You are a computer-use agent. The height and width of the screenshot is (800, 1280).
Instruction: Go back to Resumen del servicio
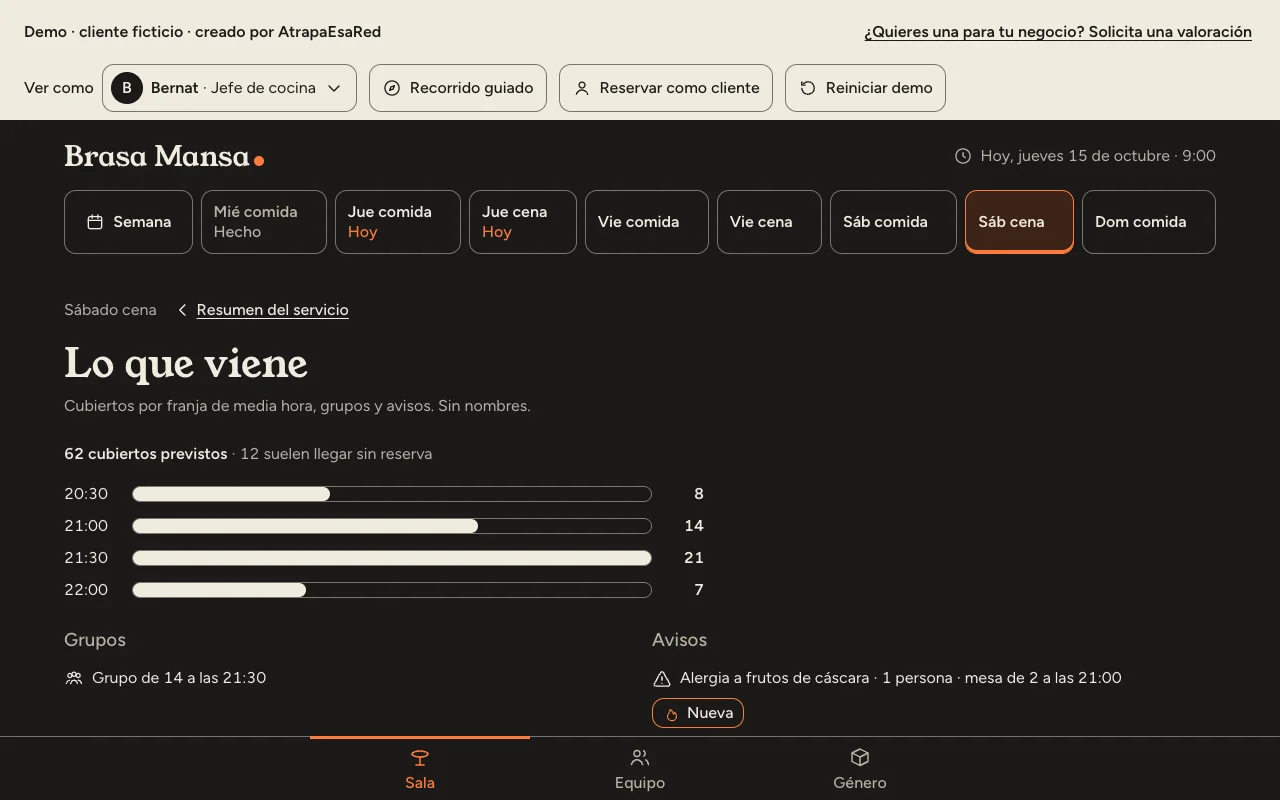[x=272, y=310]
